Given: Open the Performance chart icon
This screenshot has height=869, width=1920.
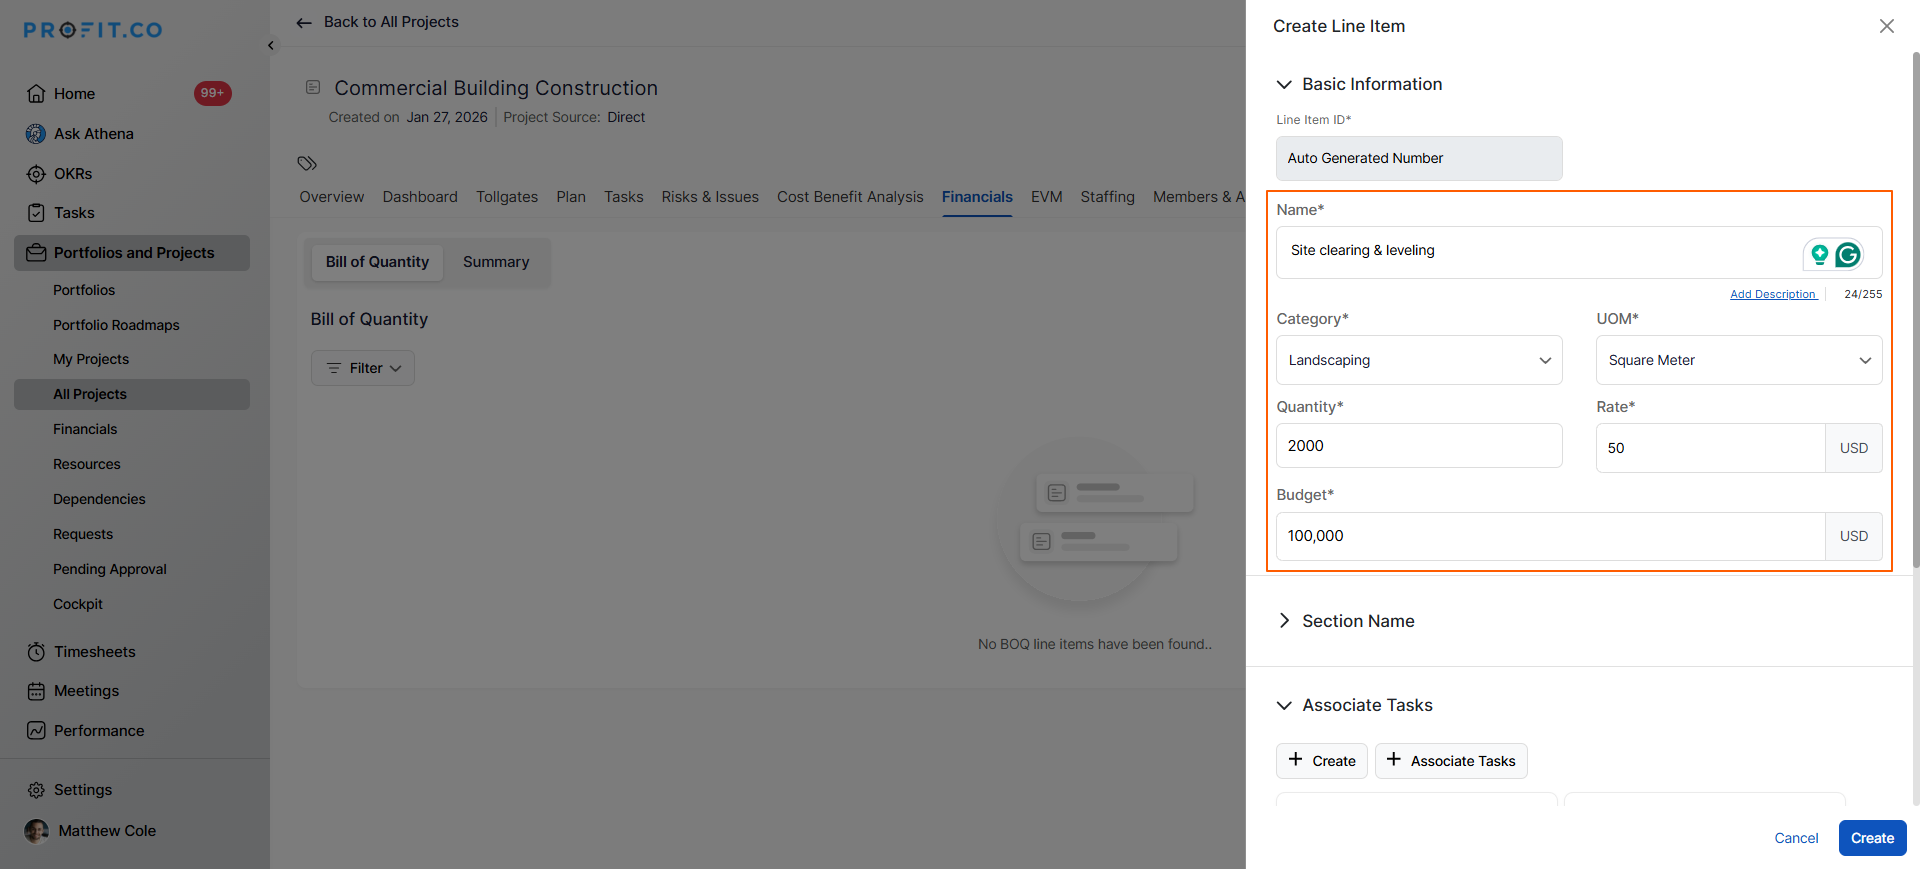Looking at the screenshot, I should tap(36, 731).
